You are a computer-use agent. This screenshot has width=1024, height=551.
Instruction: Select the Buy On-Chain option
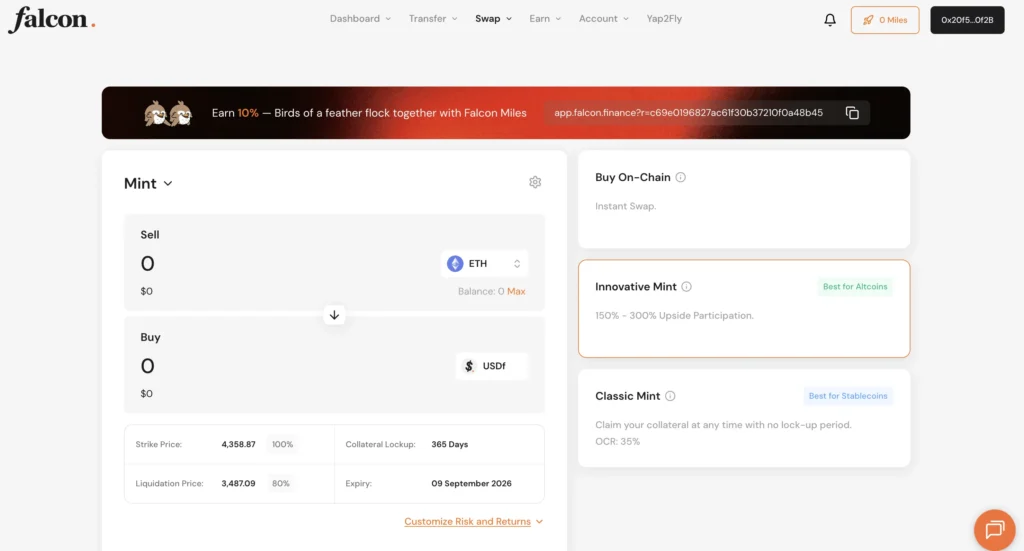(x=744, y=199)
